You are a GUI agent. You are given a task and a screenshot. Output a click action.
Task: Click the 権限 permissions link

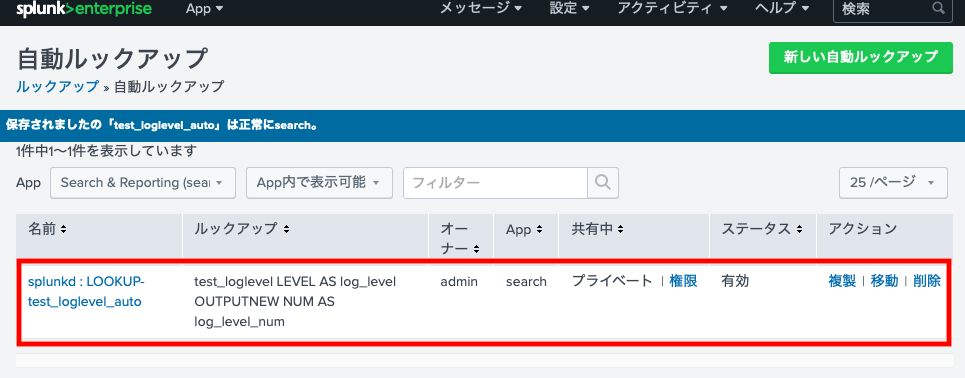[683, 281]
